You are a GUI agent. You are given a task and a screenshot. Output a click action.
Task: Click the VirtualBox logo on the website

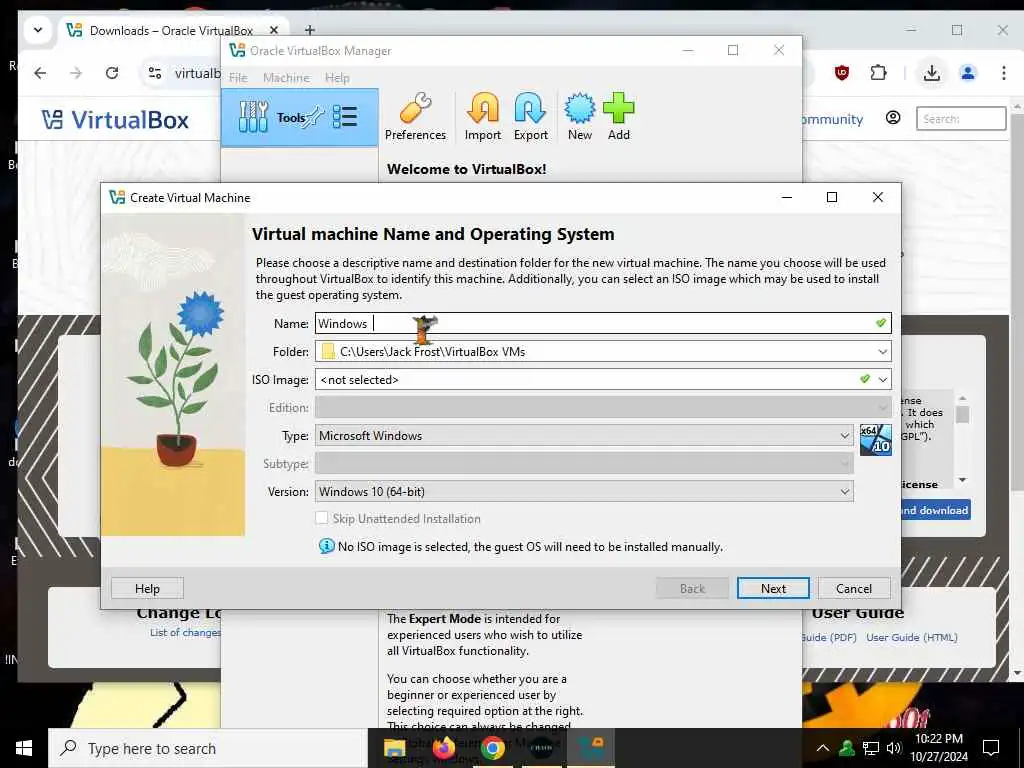point(115,120)
